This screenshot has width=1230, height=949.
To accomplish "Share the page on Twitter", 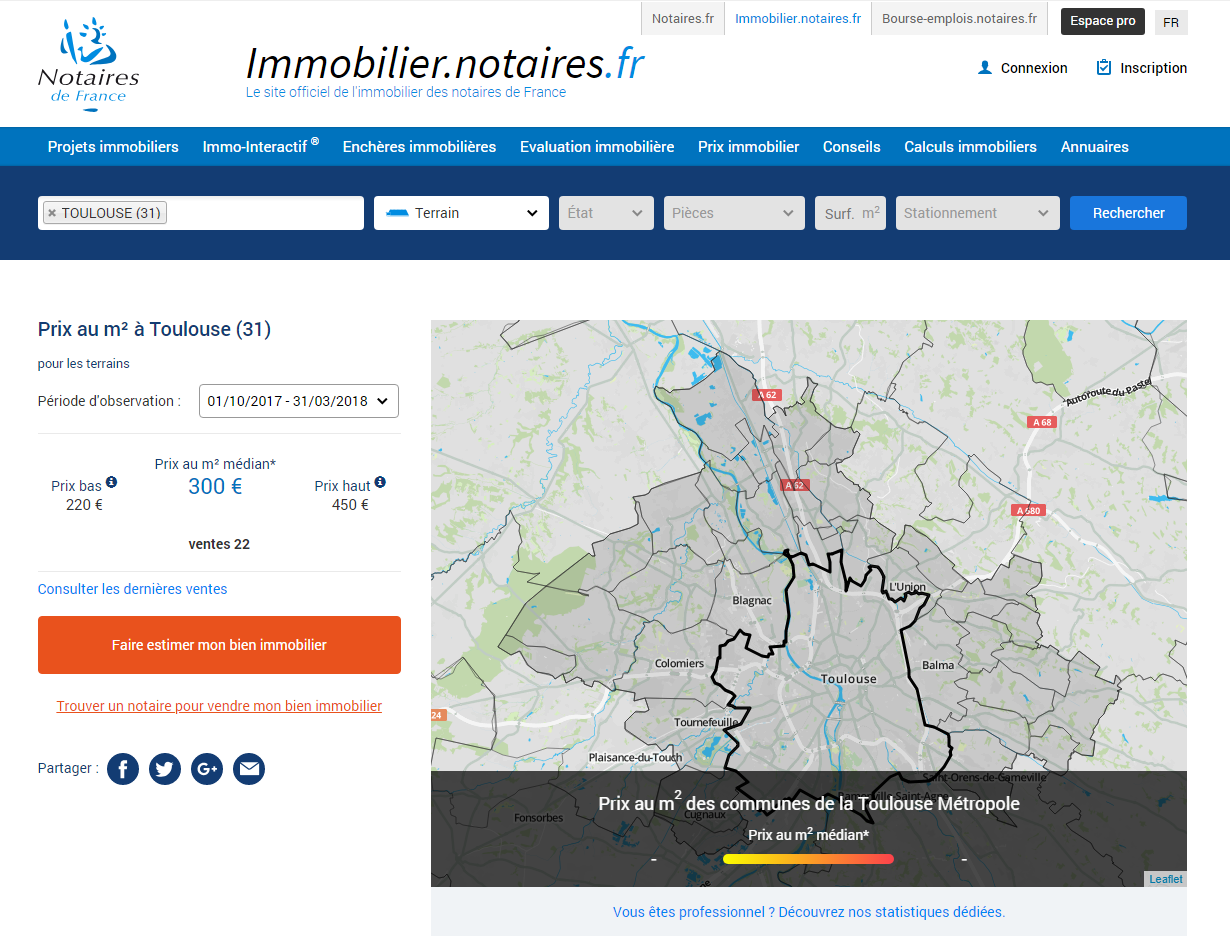I will point(165,769).
